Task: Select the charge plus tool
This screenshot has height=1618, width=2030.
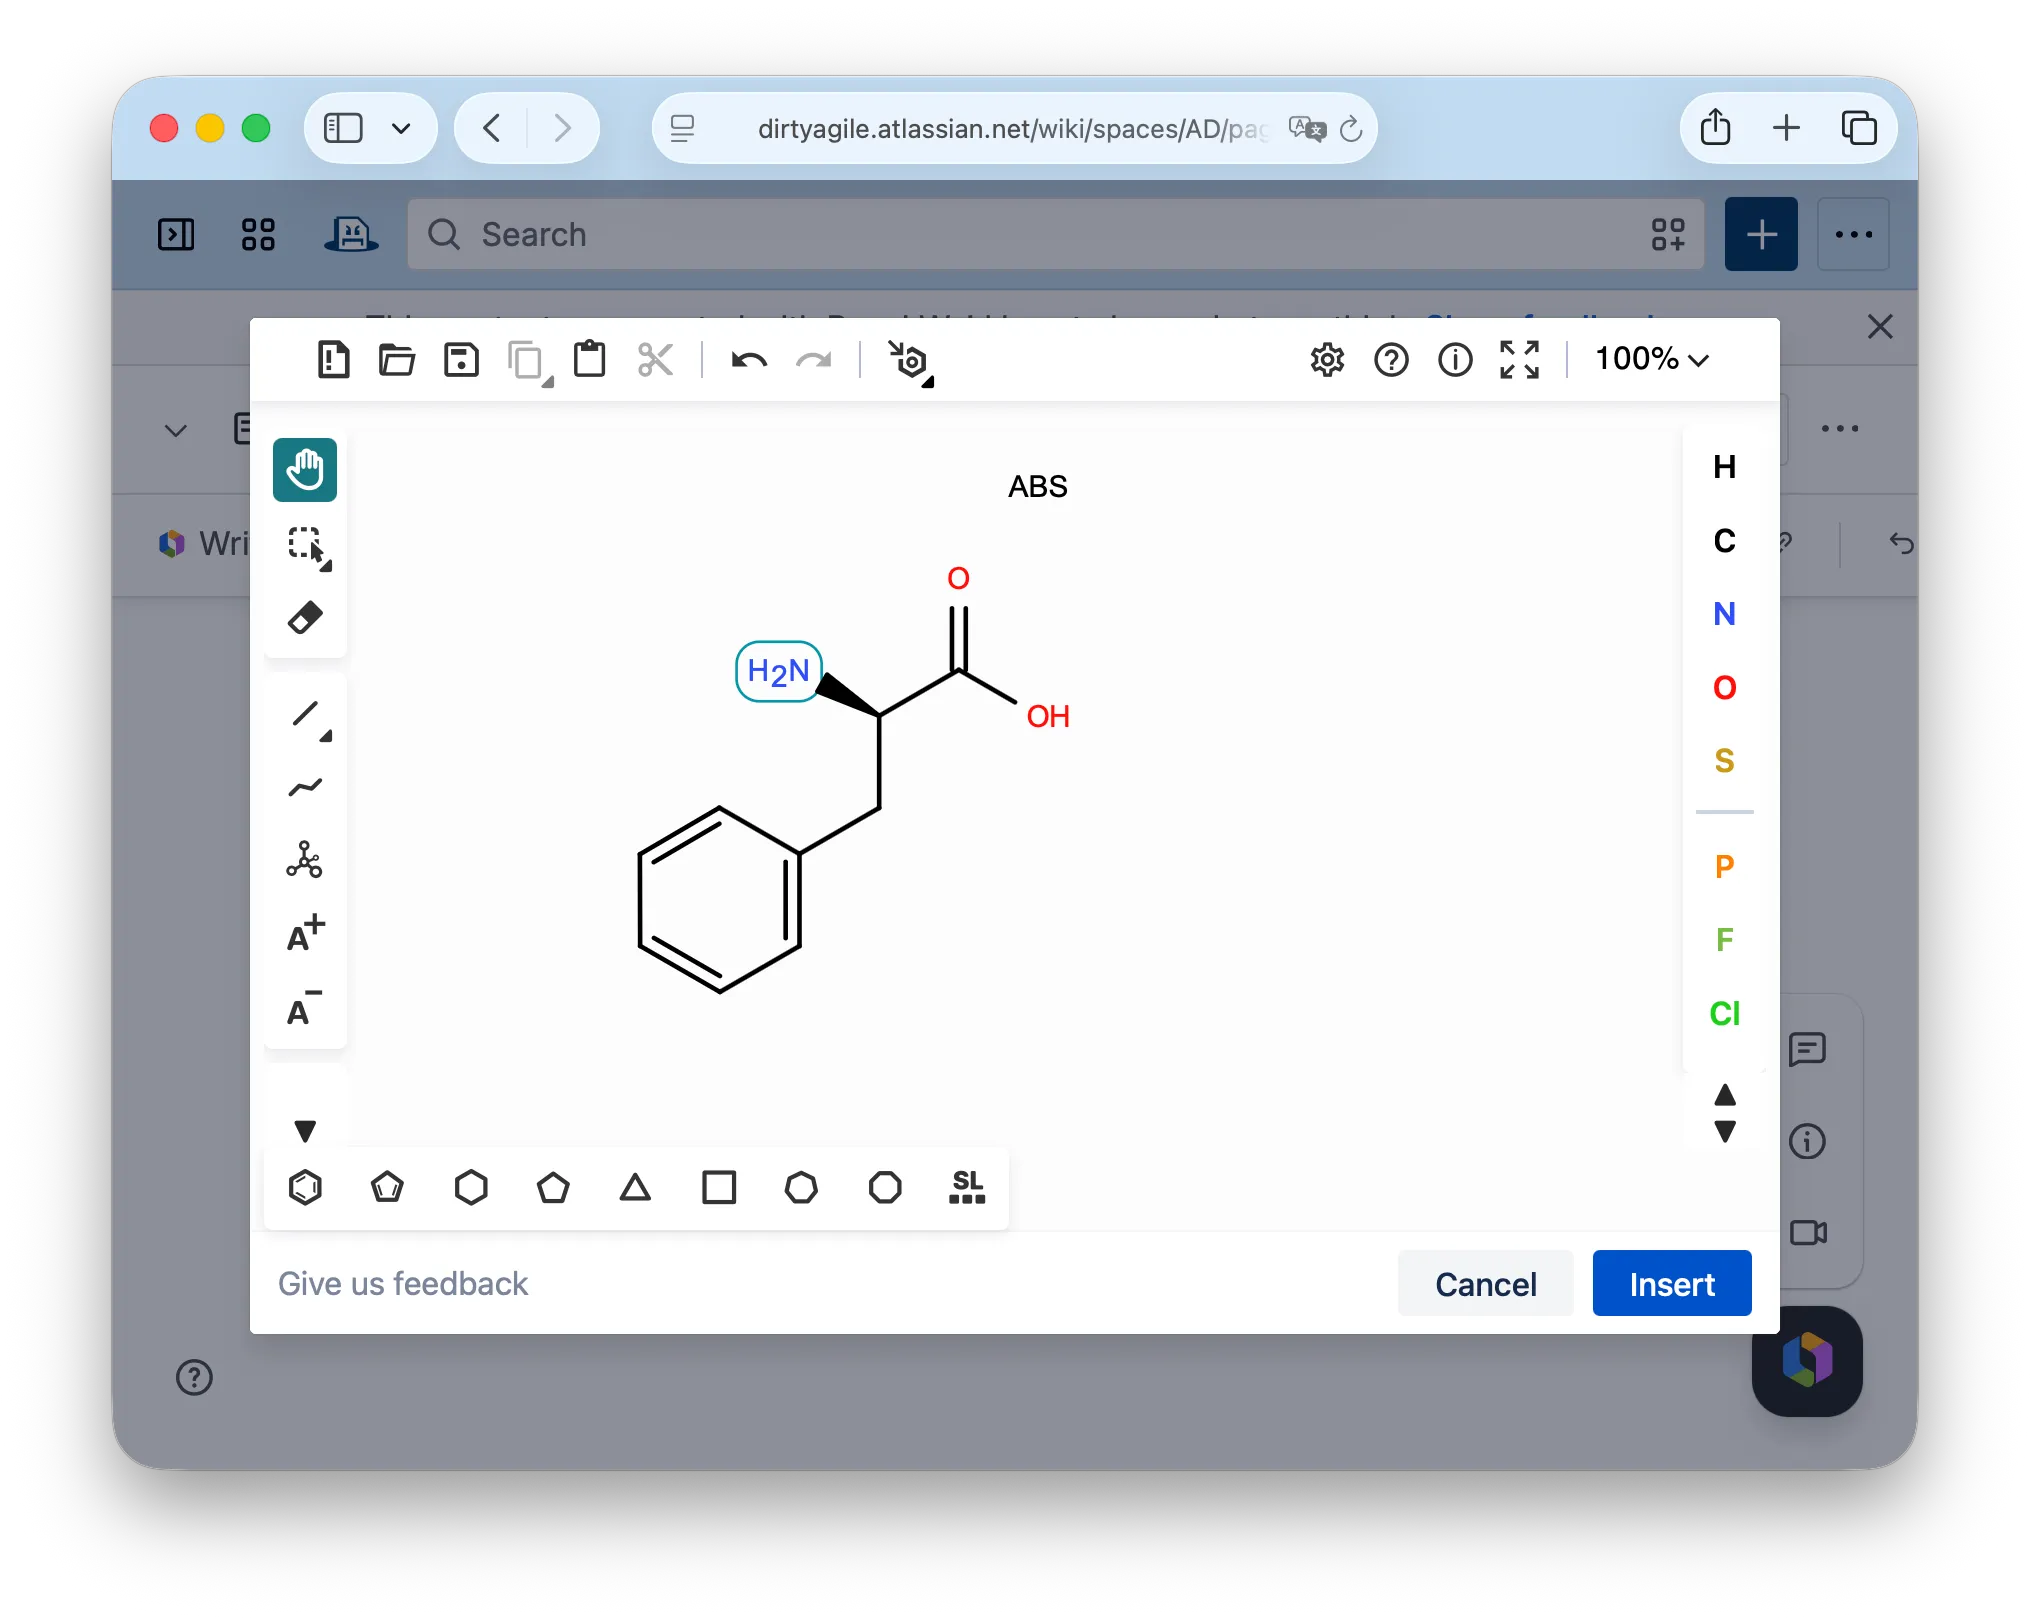Action: tap(305, 933)
